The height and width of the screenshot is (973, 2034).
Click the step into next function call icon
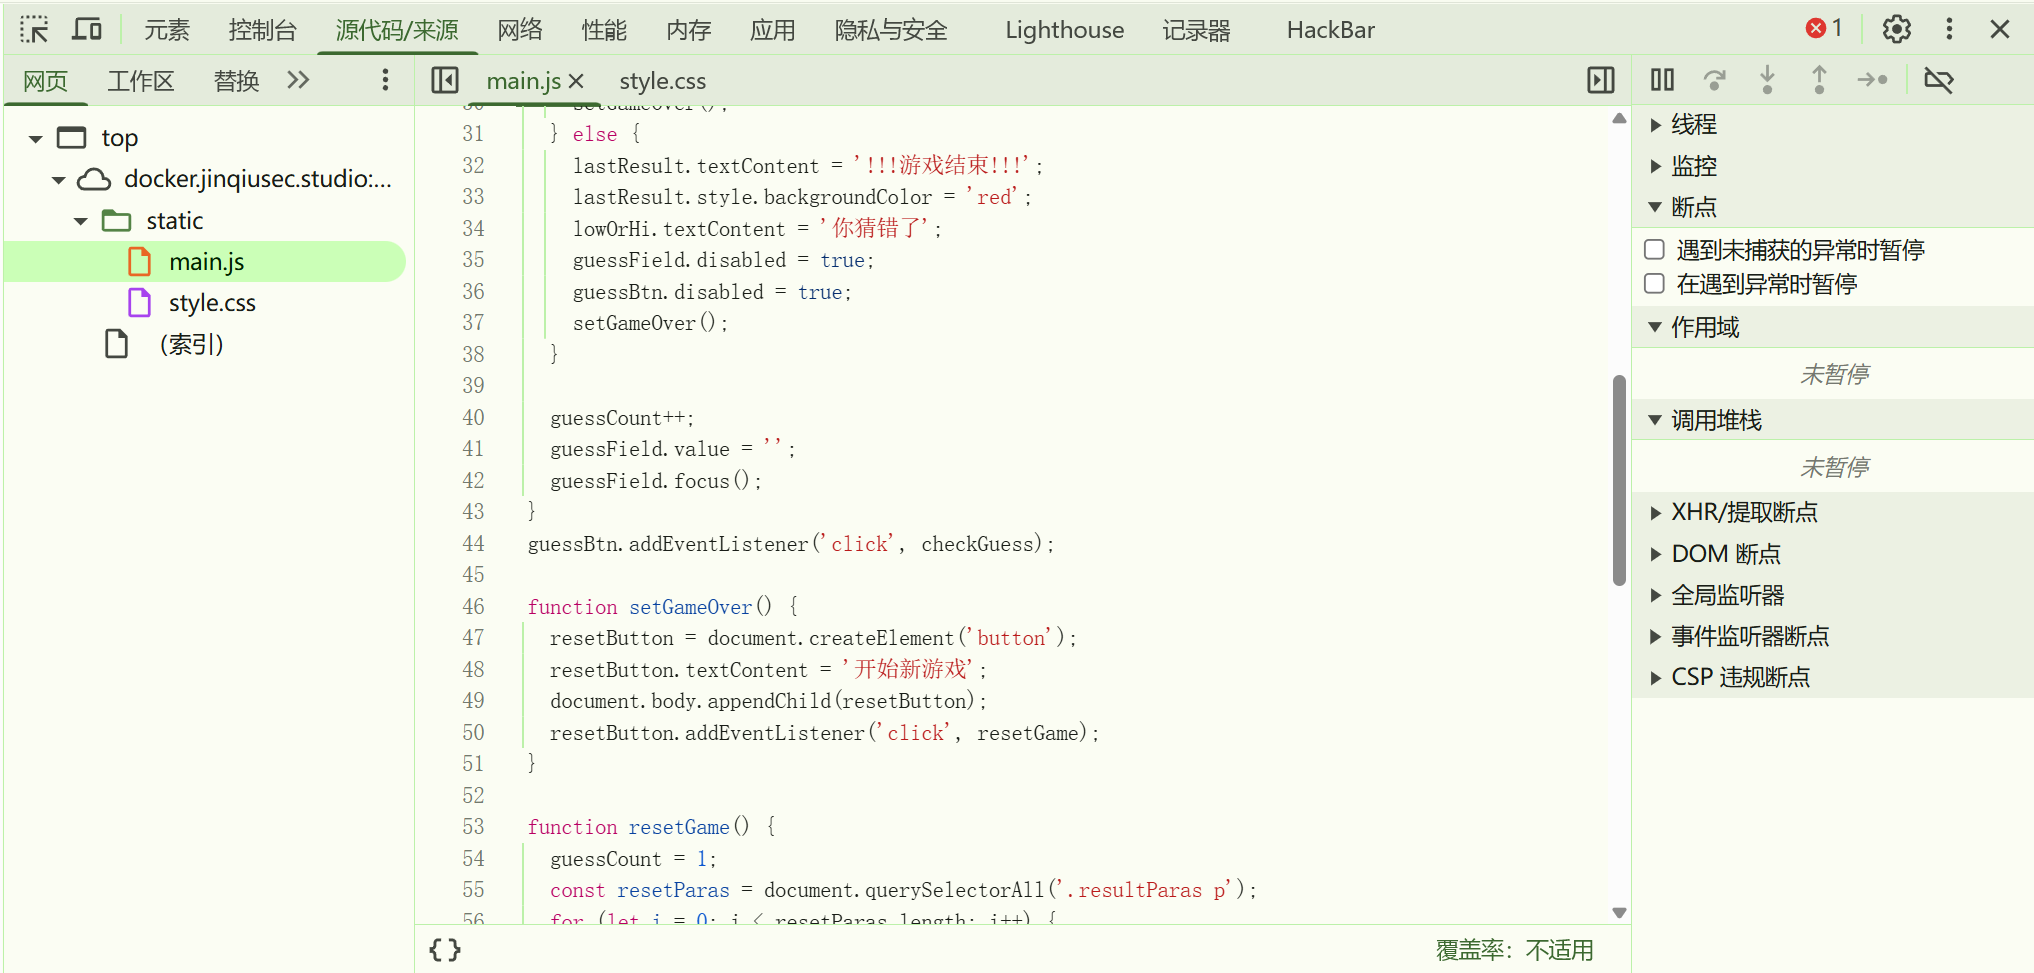(1768, 79)
